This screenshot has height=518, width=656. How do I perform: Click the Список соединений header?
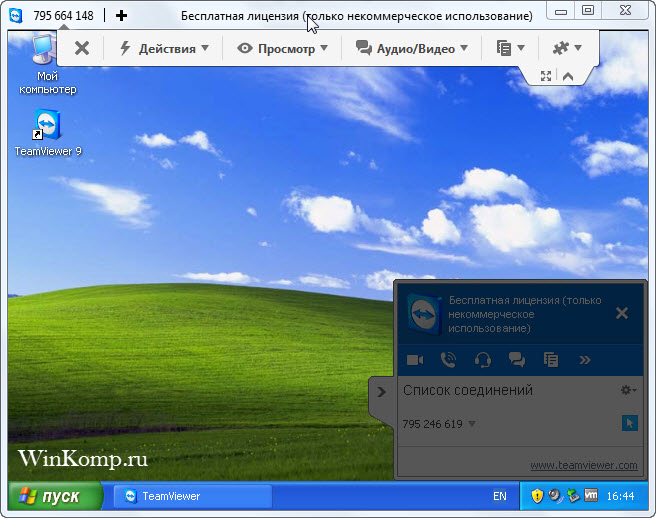(468, 390)
